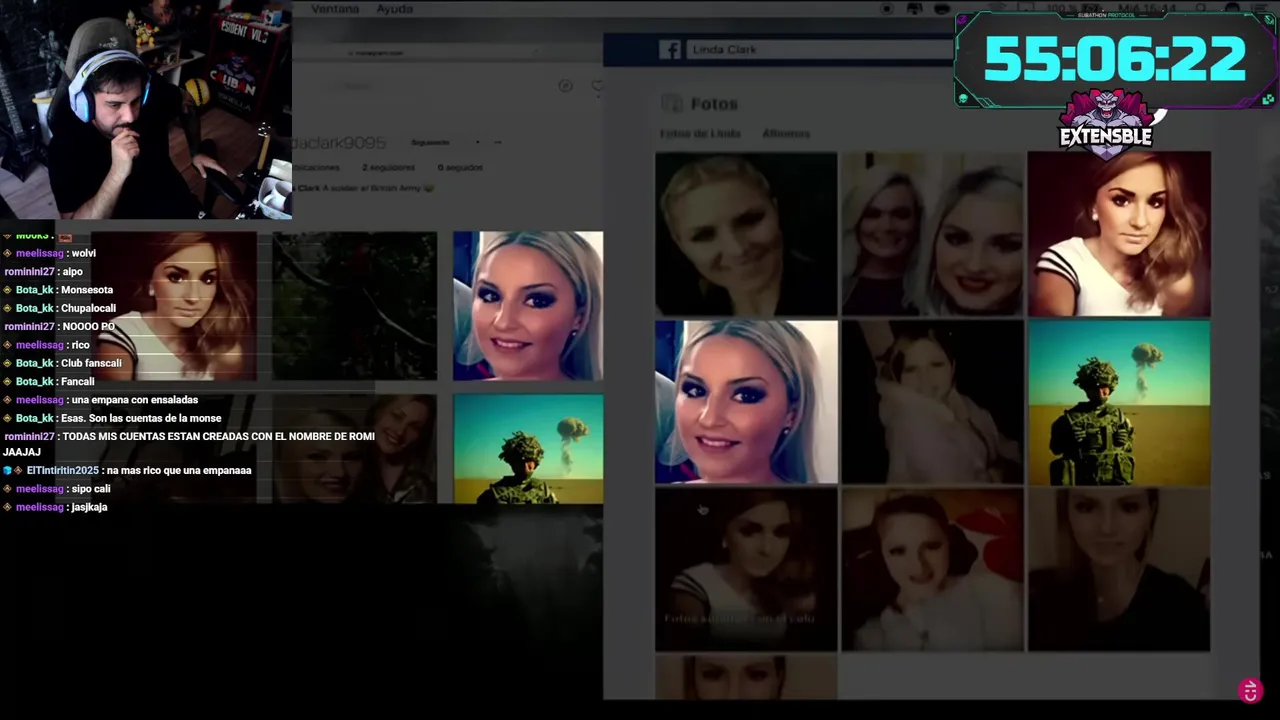Click the chat message "meelissag : rico"

(x=47, y=345)
